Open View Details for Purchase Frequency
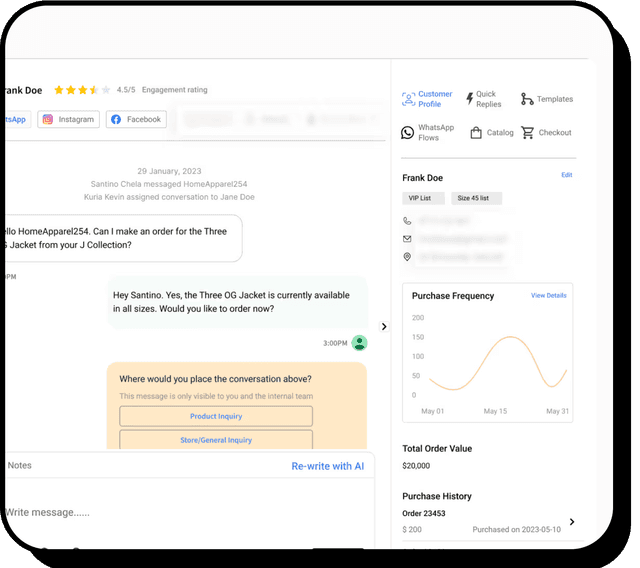 [x=548, y=296]
